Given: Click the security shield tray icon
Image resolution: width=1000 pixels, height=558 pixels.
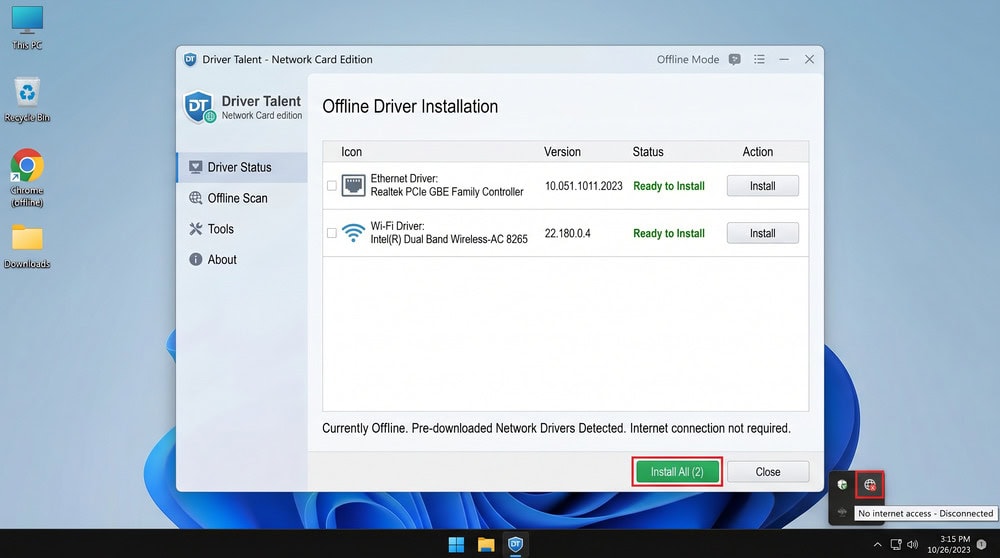Looking at the screenshot, I should 842,485.
